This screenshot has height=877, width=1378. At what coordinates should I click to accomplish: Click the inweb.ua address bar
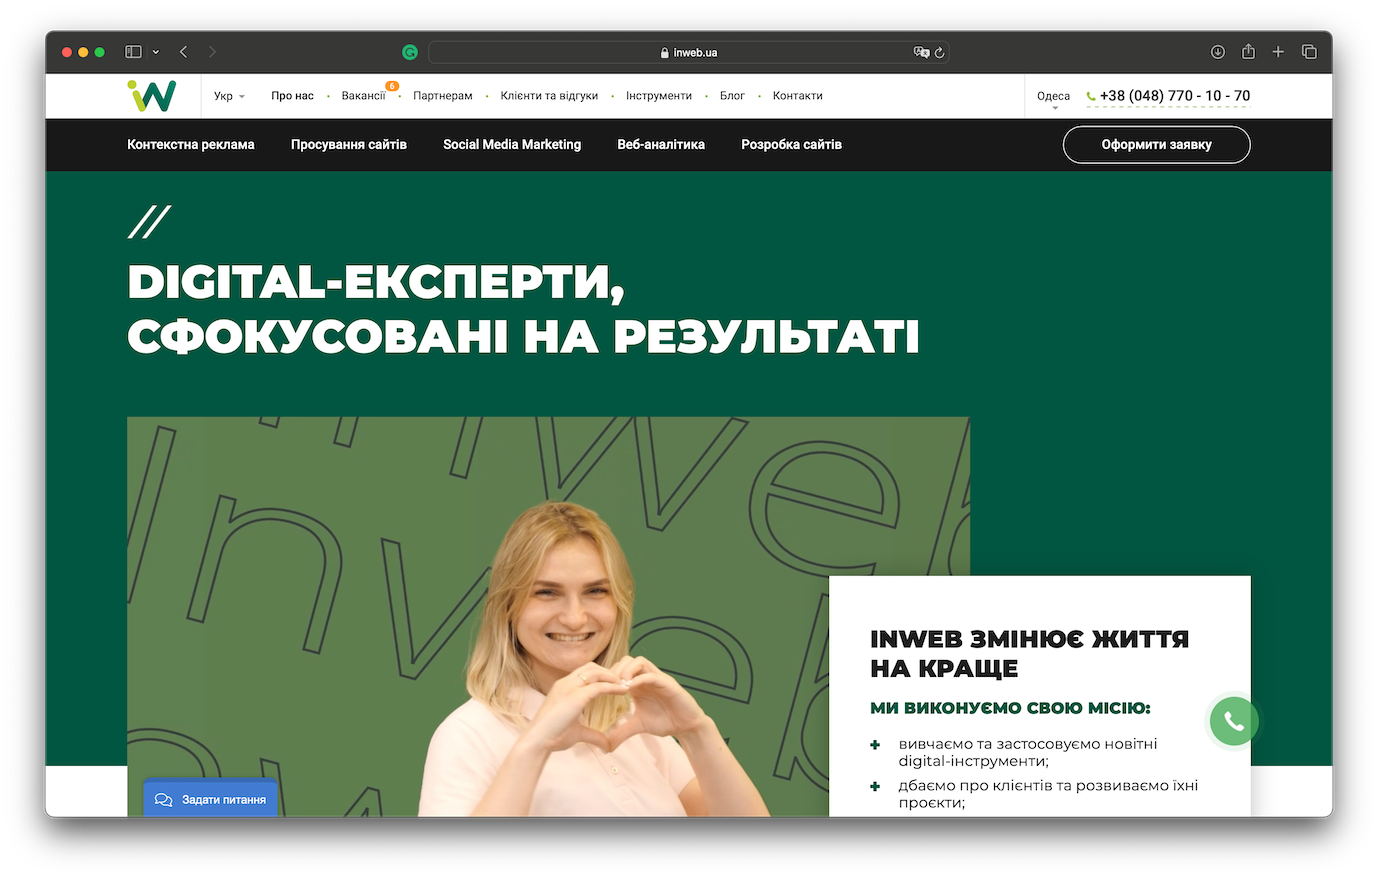(689, 52)
